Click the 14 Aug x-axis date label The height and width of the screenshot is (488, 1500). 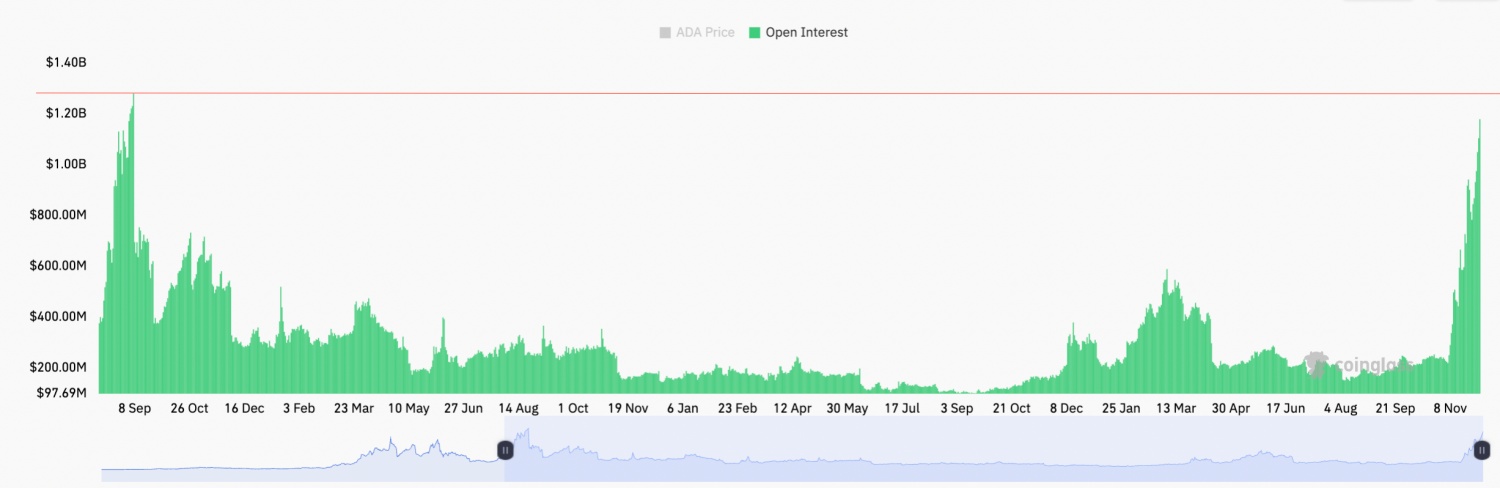[x=518, y=409]
